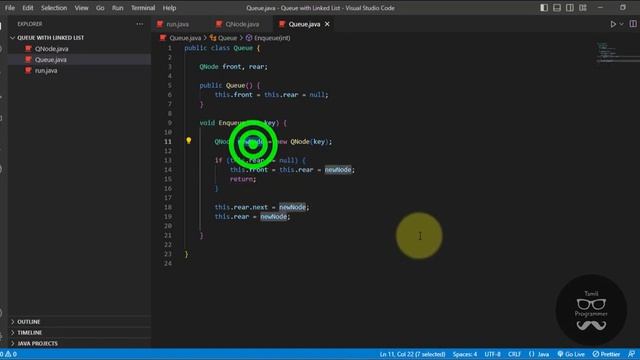This screenshot has width=640, height=360.
Task: Click the text 'QNode front, rear;'
Action: click(233, 67)
